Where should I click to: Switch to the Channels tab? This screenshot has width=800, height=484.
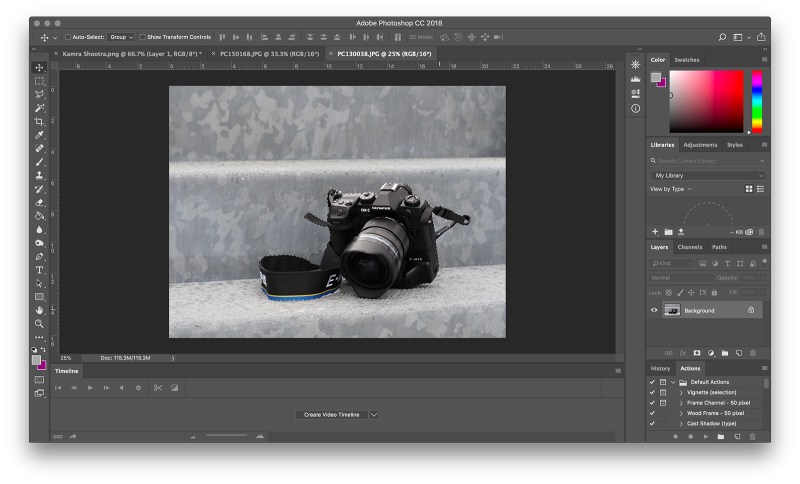[690, 247]
